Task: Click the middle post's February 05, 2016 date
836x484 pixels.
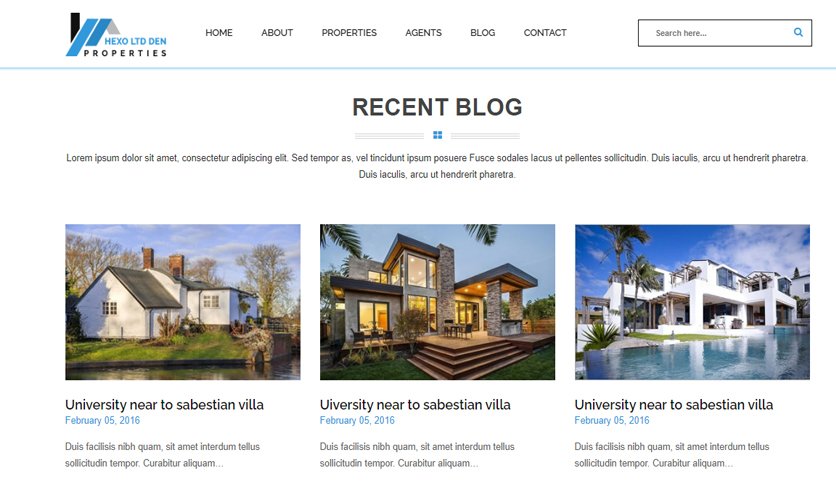Action: (357, 421)
